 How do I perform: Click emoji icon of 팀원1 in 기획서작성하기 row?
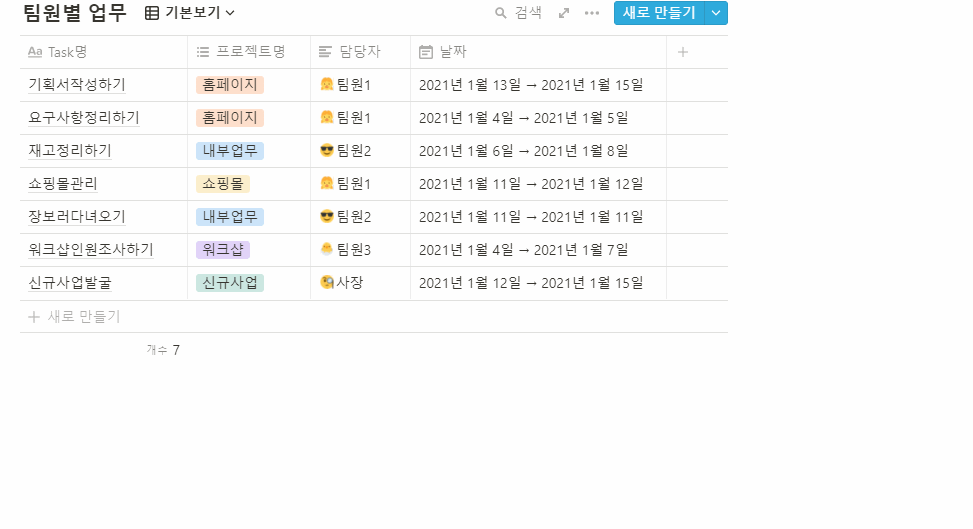326,84
